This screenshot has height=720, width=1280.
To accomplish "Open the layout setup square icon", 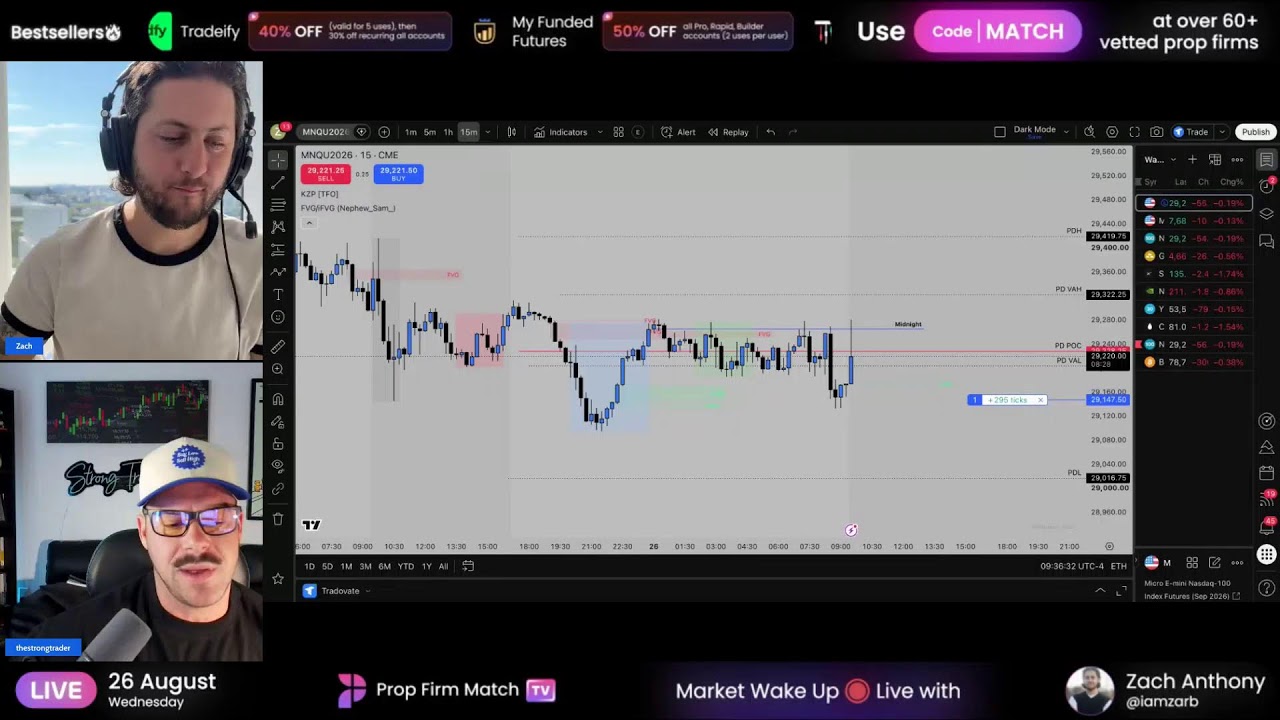I will click(999, 132).
